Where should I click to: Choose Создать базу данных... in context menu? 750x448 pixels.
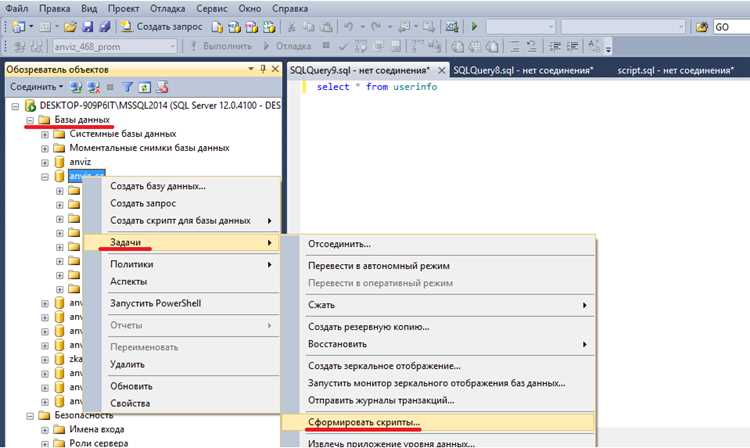click(182, 186)
